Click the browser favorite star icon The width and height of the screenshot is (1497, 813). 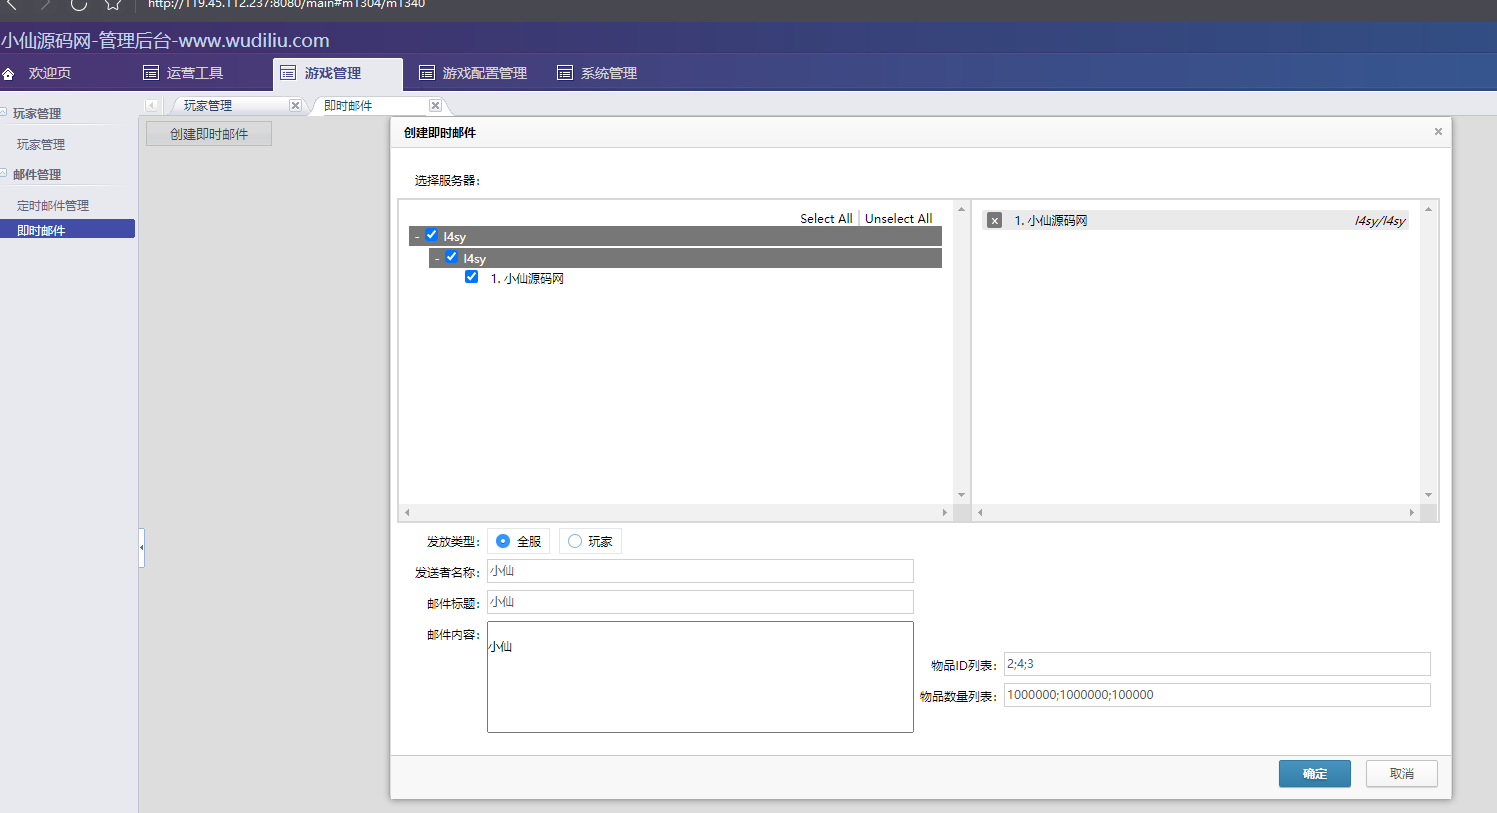tap(113, 5)
